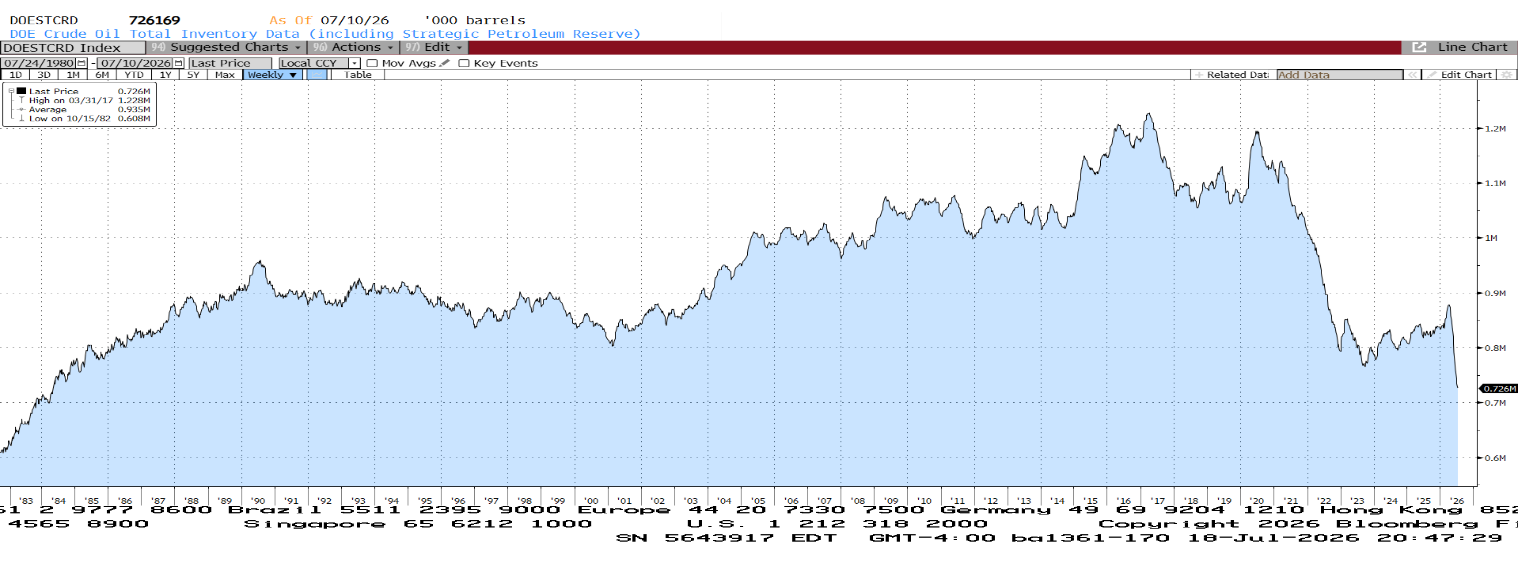Image resolution: width=1518 pixels, height=567 pixels.
Task: Click the Edit Chart button
Action: pos(1459,75)
